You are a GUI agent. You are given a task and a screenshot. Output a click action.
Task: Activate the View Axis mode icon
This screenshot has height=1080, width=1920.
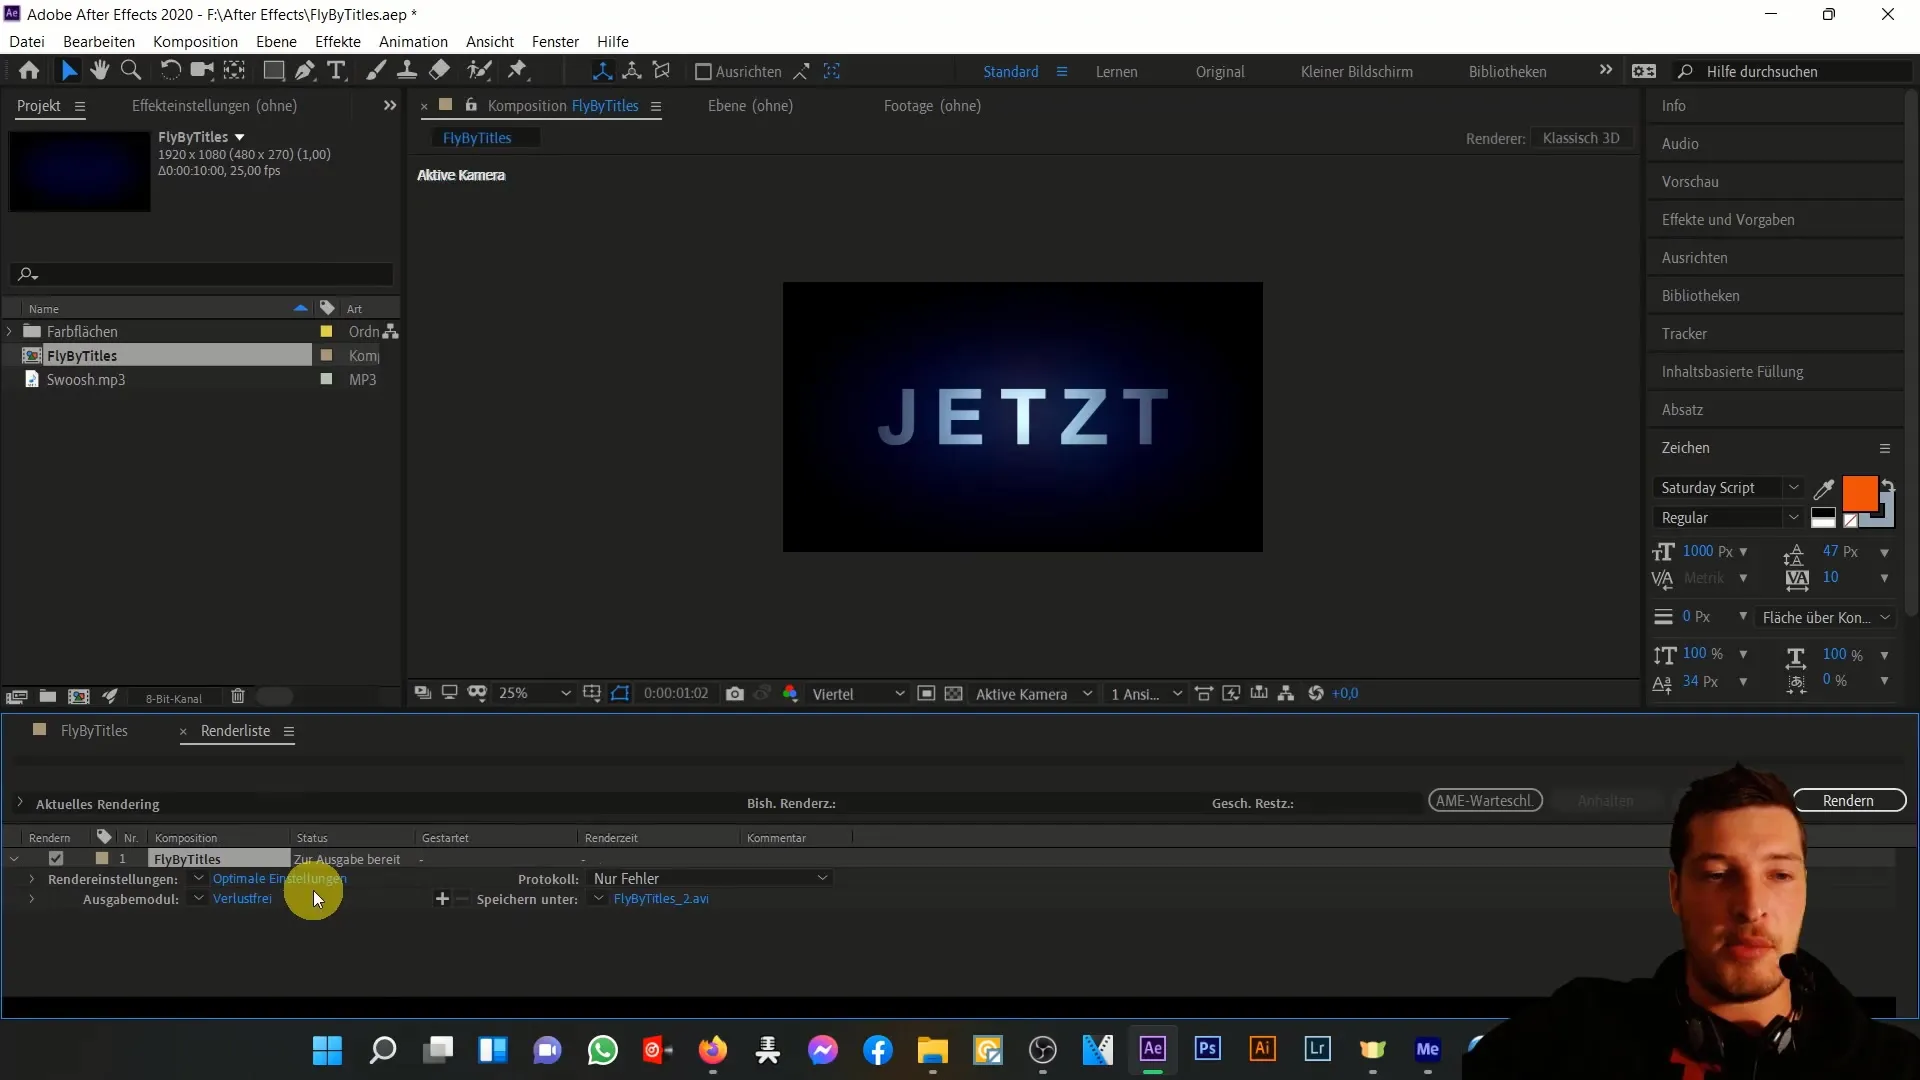click(x=662, y=71)
